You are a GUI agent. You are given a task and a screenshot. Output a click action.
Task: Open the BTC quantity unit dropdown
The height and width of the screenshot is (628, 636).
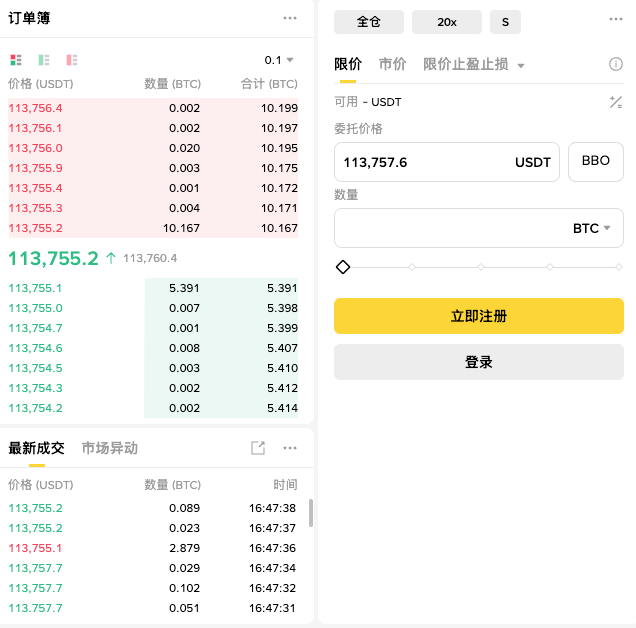[x=591, y=228]
